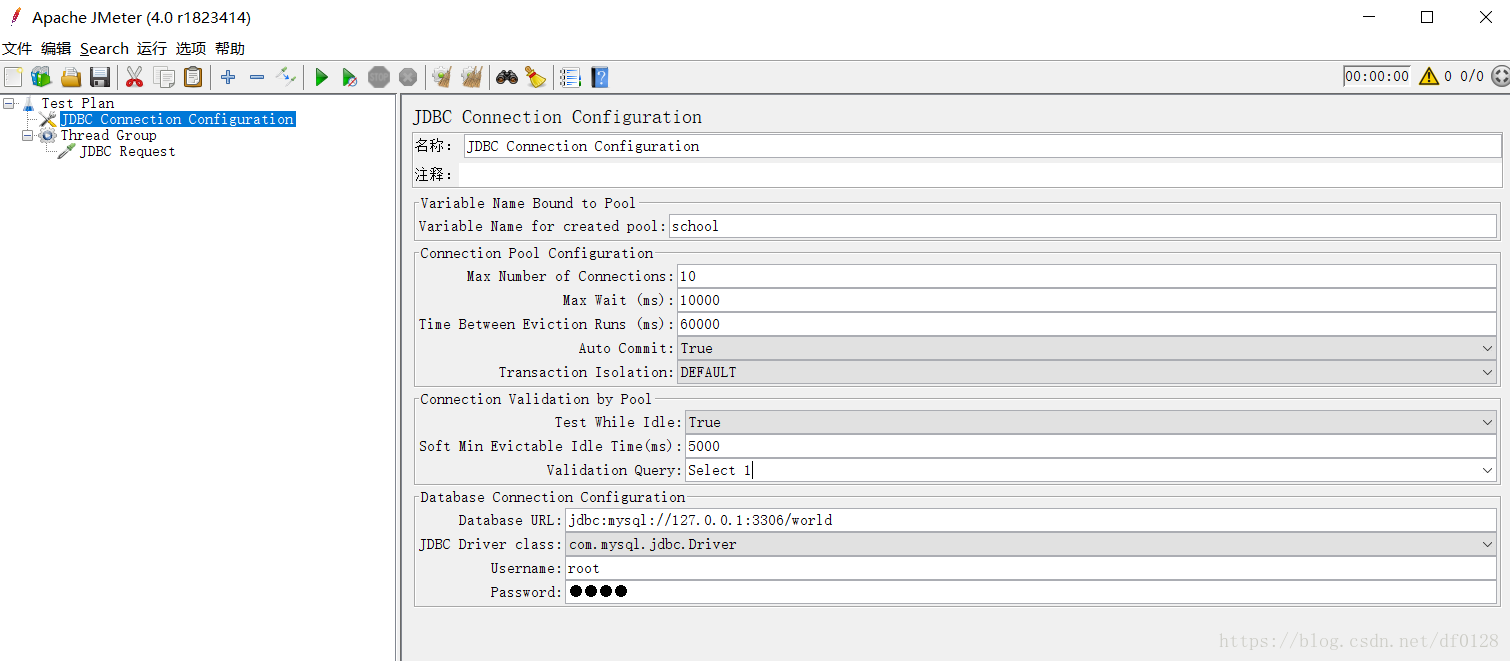Save the test plan with floppy icon
Viewport: 1510px width, 661px height.
click(x=100, y=77)
